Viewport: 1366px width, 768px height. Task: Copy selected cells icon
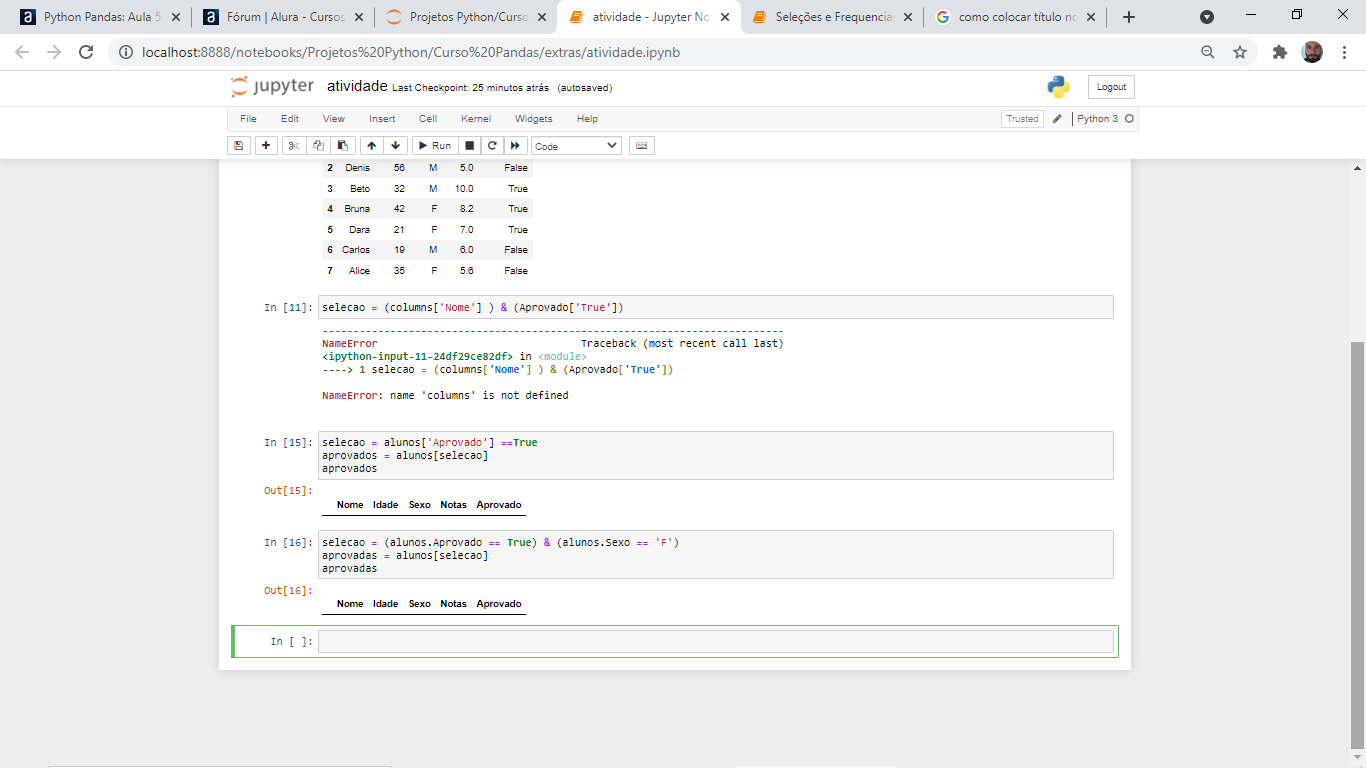pos(318,146)
